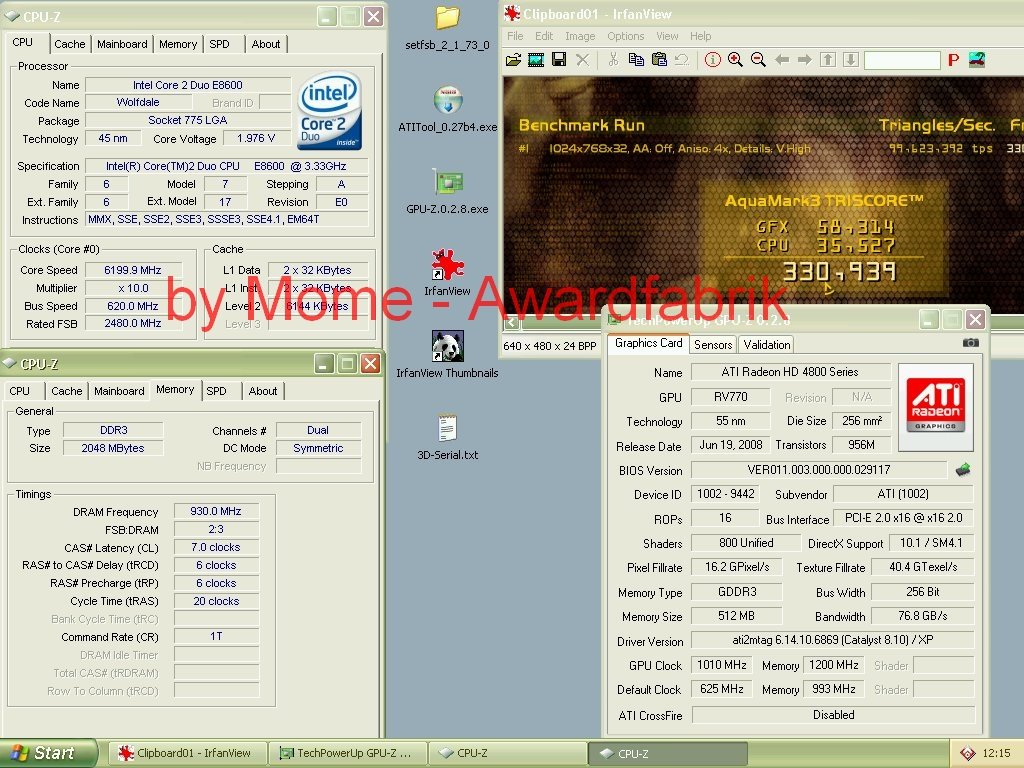
Task: Click the Core Voltage value 1.976 V
Action: [256, 138]
